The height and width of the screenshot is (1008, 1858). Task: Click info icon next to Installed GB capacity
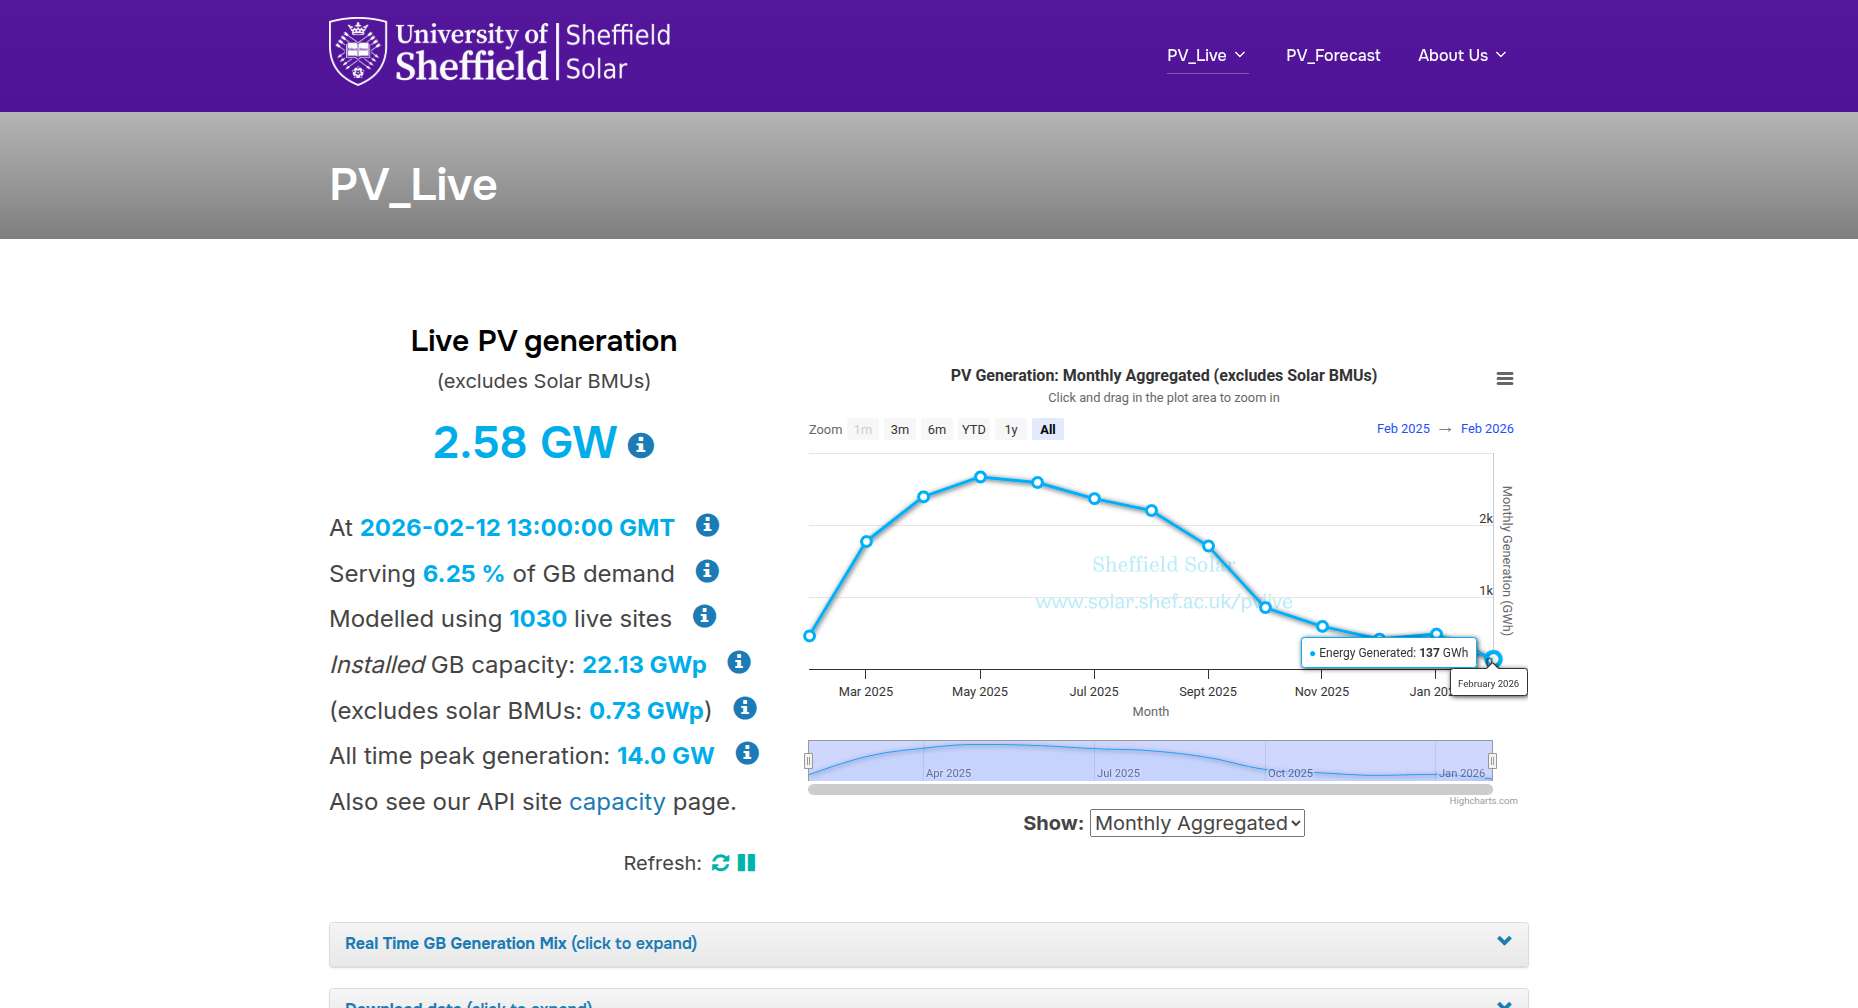tap(738, 662)
